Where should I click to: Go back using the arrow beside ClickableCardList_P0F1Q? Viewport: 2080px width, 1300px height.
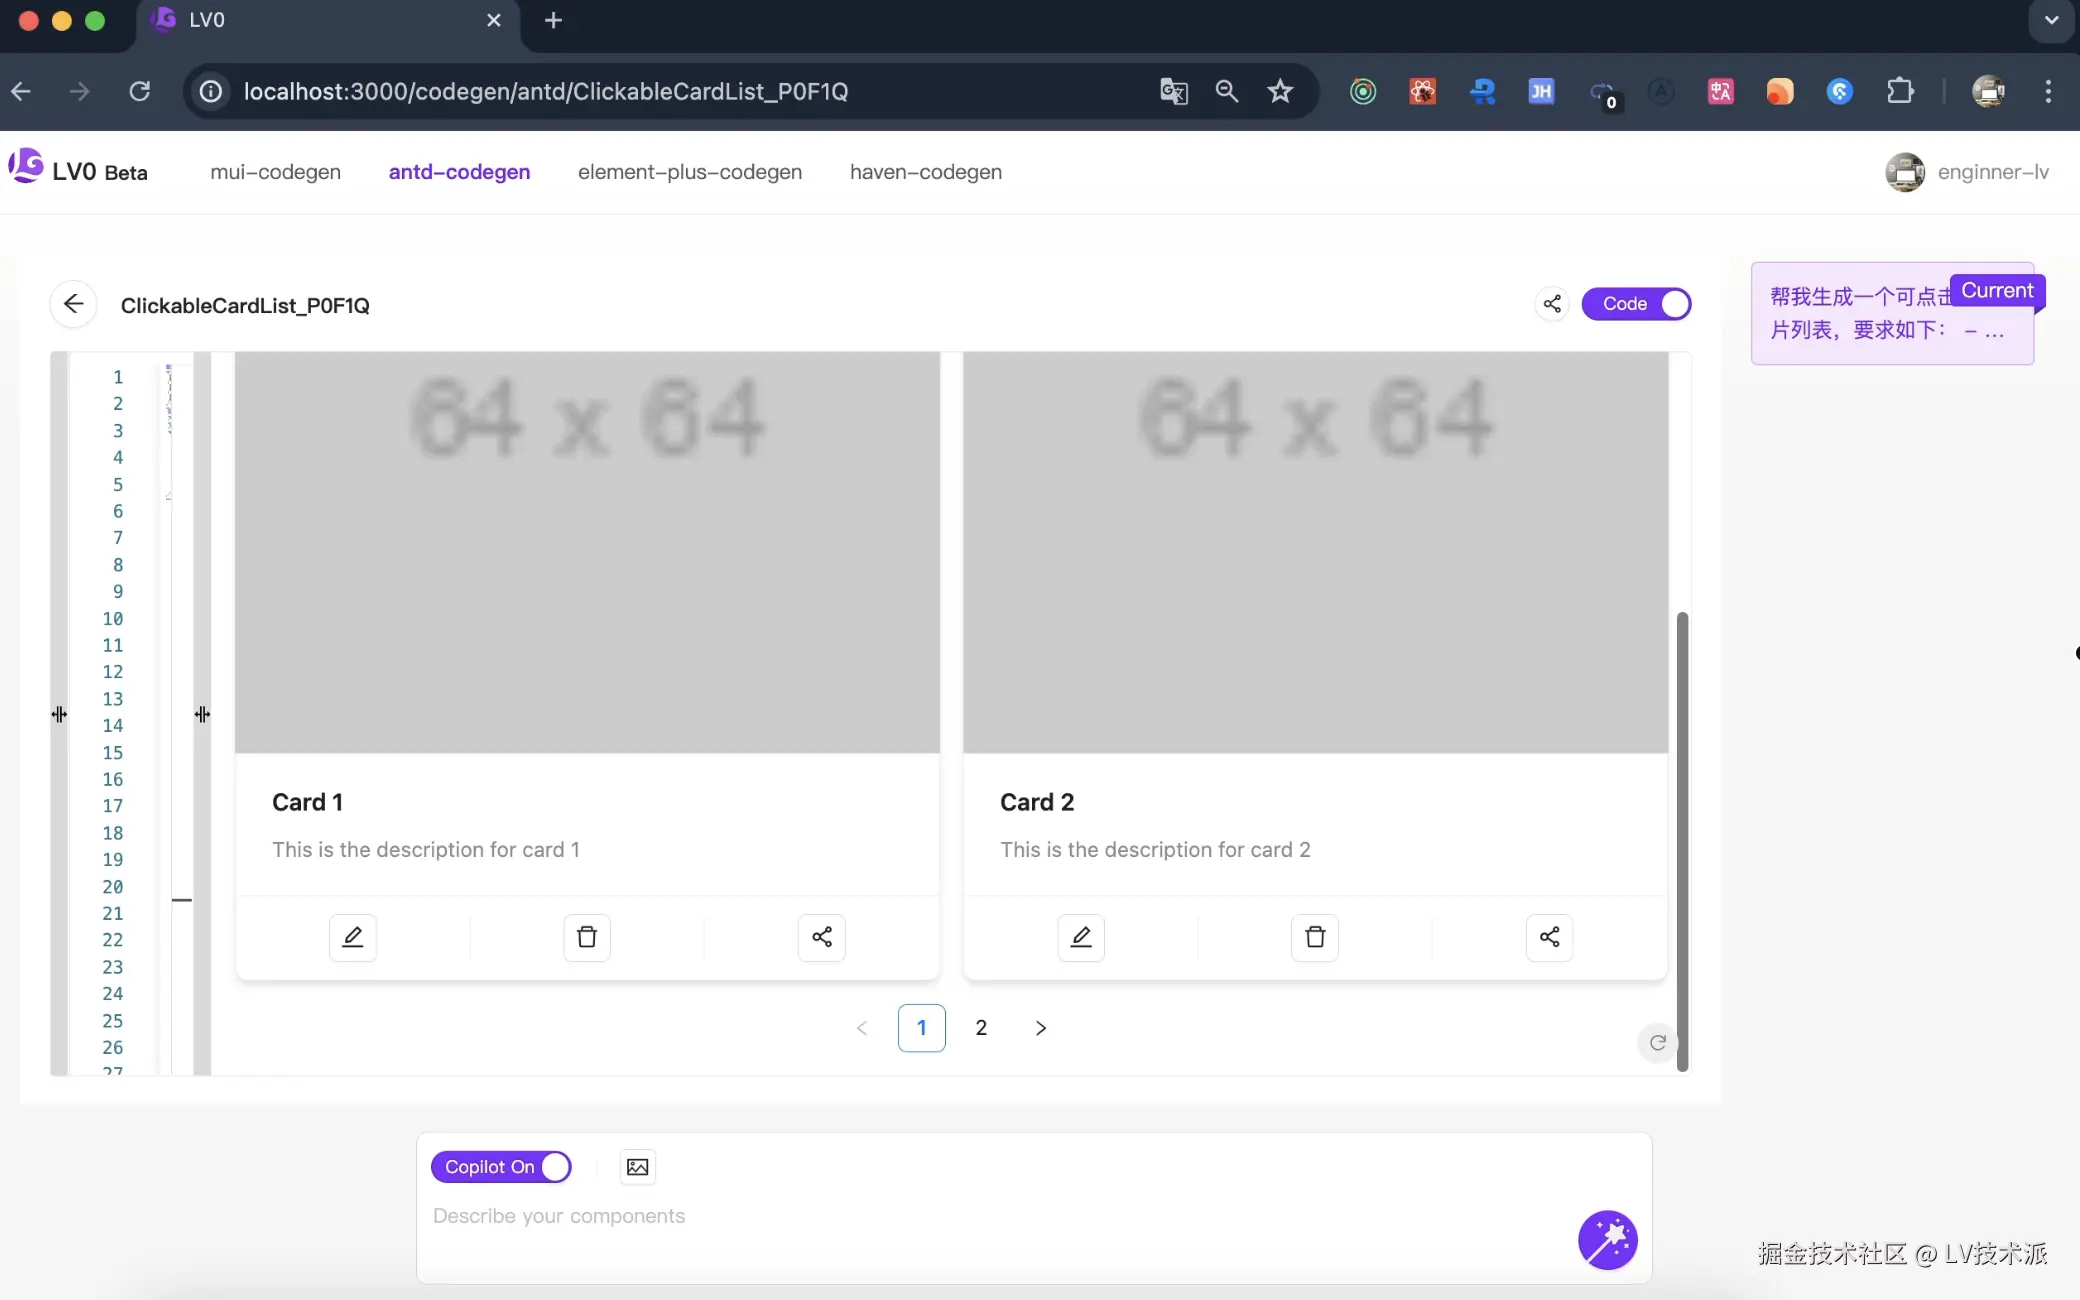coord(73,304)
